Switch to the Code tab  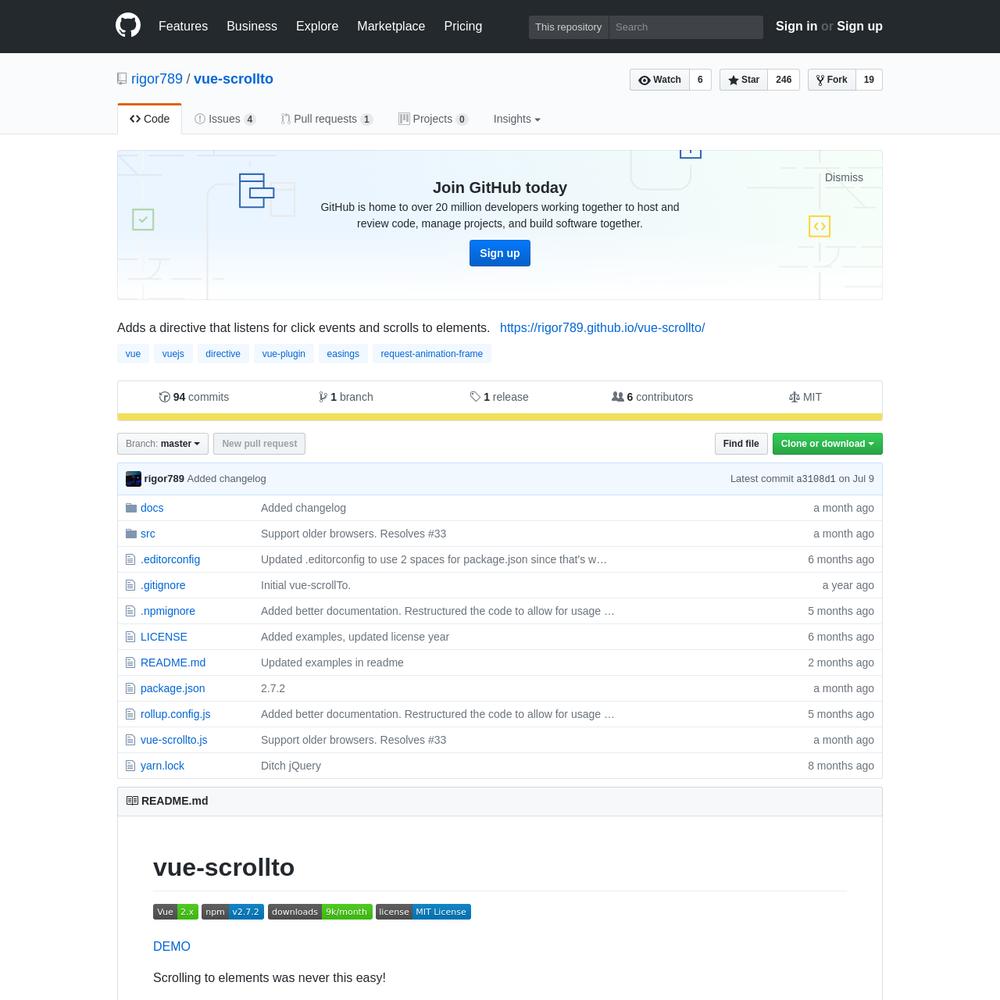point(149,119)
